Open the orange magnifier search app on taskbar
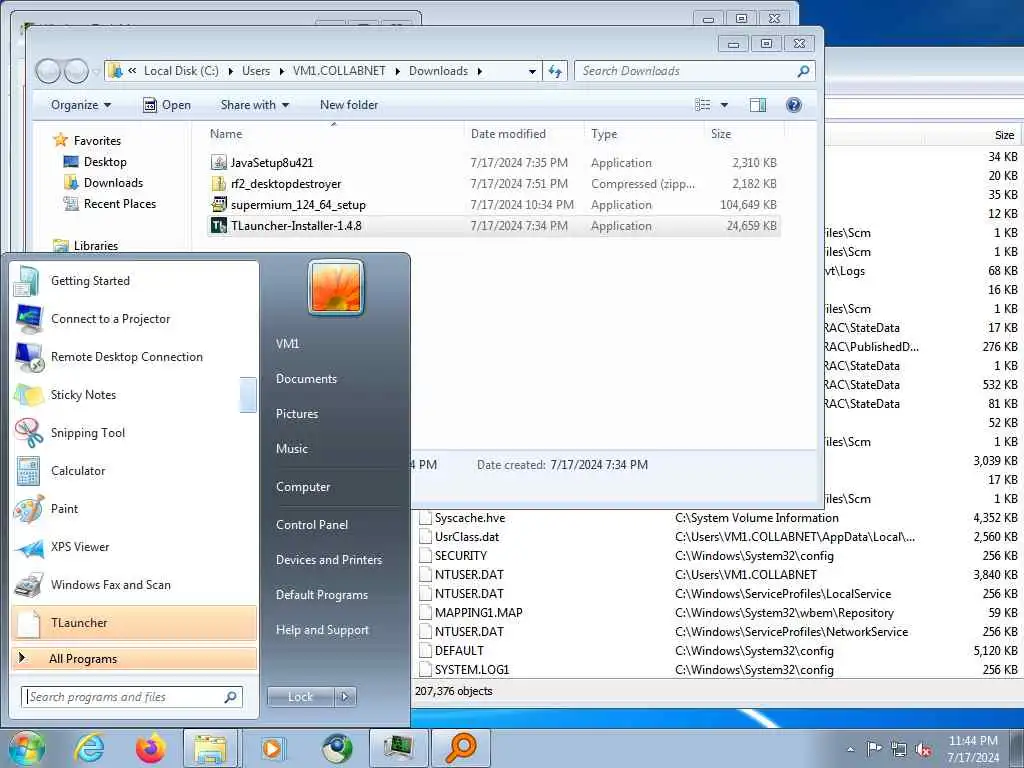Viewport: 1024px width, 768px height. (x=460, y=748)
